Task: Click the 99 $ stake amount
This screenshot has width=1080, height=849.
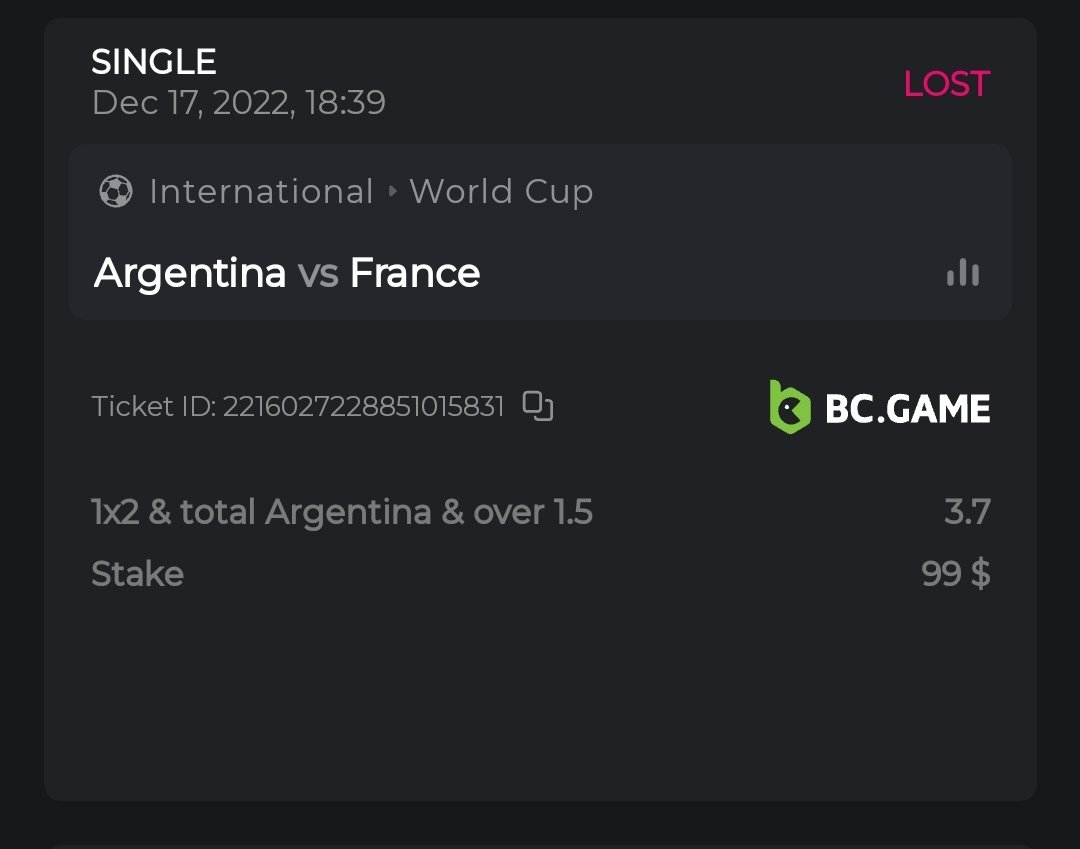Action: pos(956,574)
